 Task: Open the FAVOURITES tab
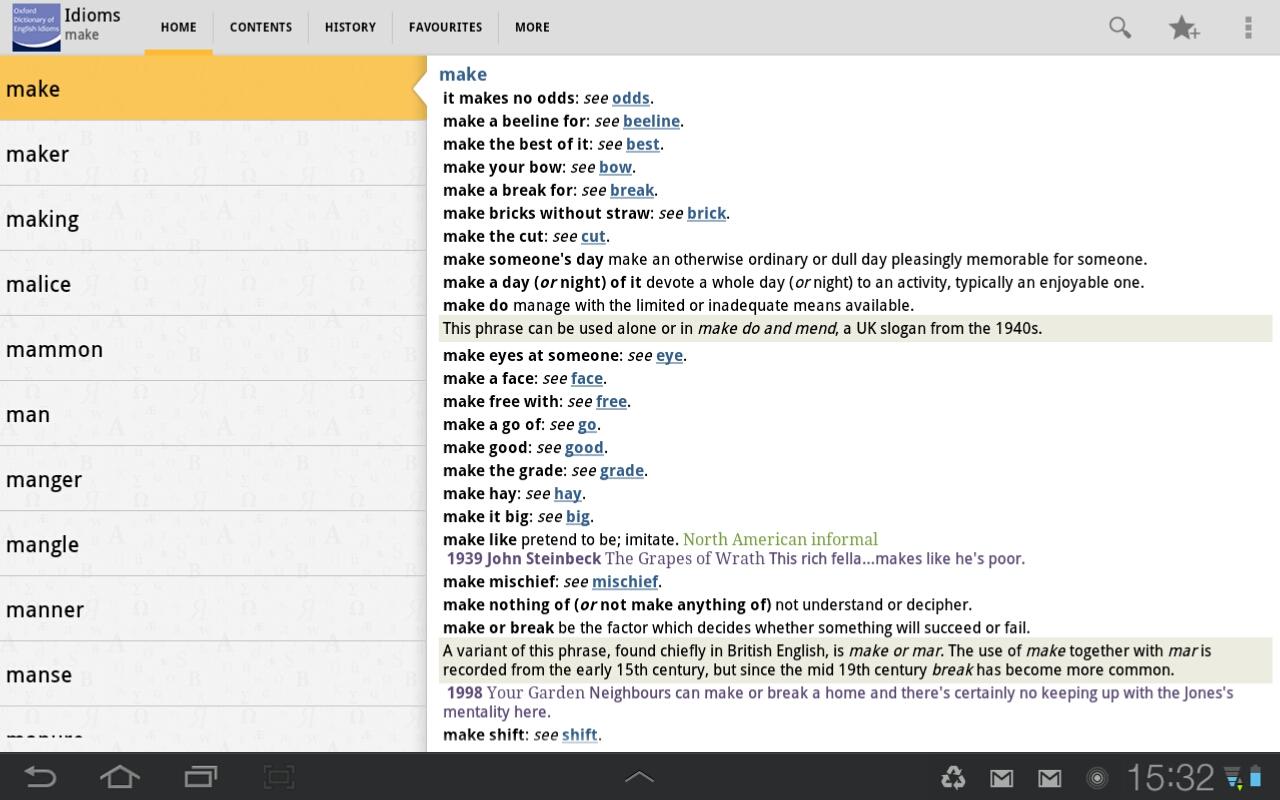point(445,27)
